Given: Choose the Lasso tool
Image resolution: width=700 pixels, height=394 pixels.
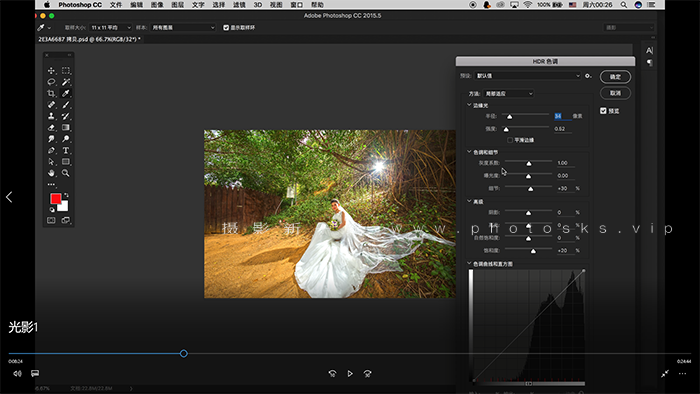Looking at the screenshot, I should [x=51, y=82].
